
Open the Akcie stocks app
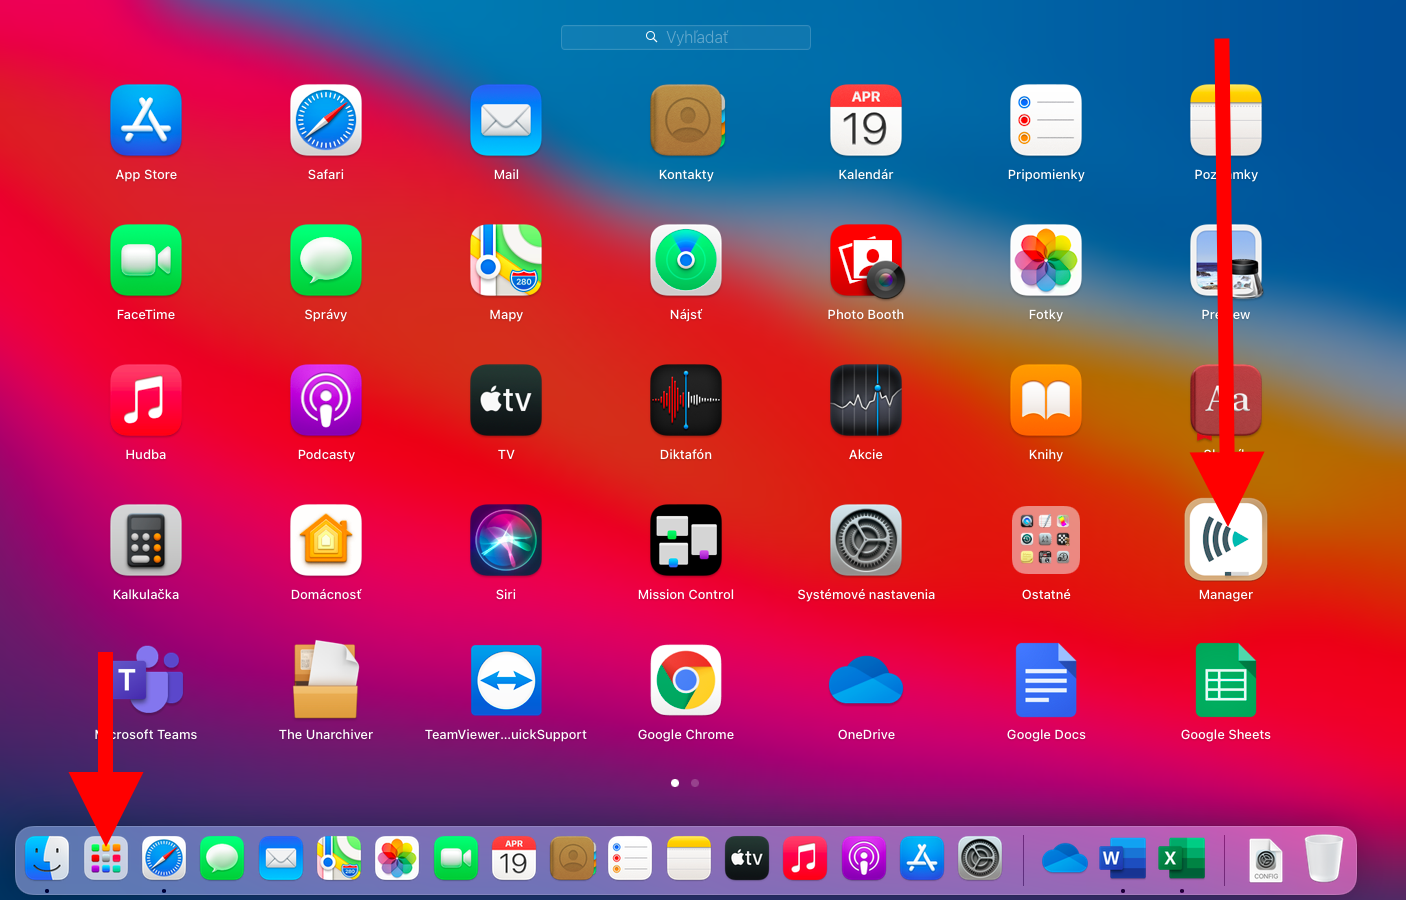(865, 401)
